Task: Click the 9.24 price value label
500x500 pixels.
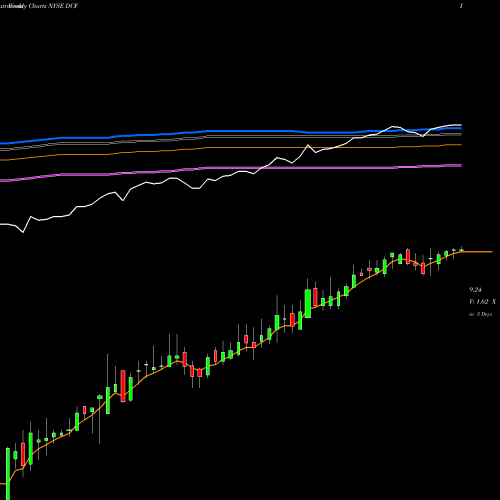Action: (475, 290)
